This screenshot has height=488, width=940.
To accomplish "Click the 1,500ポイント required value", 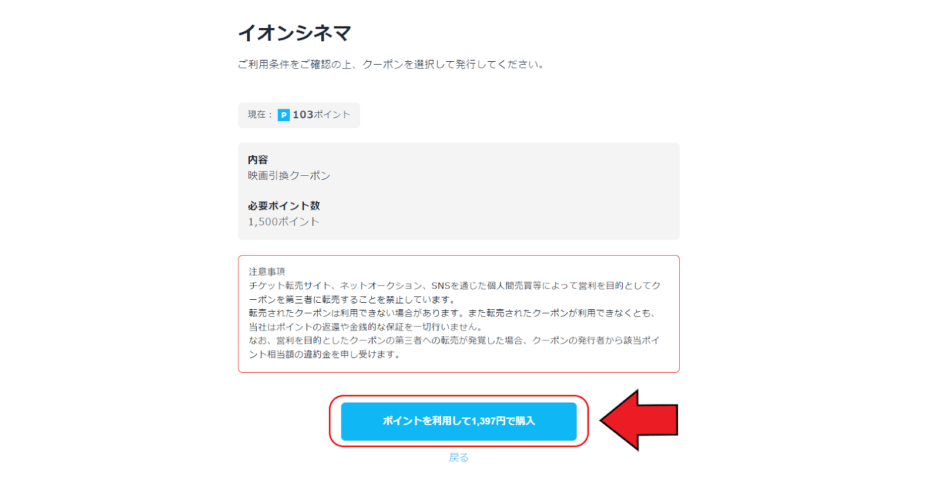I will [x=284, y=222].
